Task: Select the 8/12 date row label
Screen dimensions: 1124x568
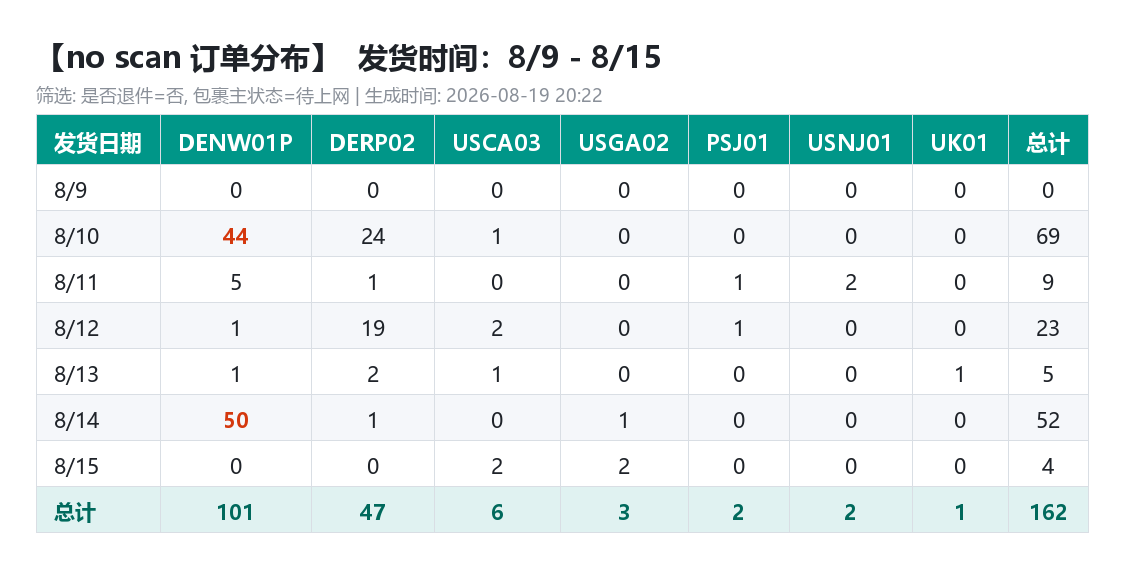Action: coord(77,328)
